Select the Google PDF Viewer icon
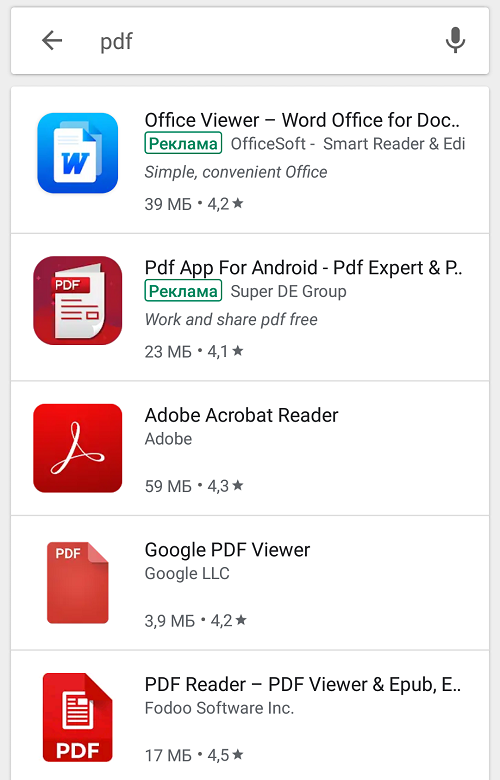 pyautogui.click(x=78, y=583)
